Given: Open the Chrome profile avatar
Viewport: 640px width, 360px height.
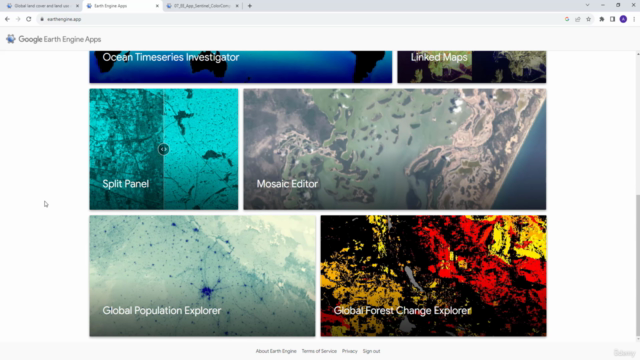Looking at the screenshot, I should point(623,19).
